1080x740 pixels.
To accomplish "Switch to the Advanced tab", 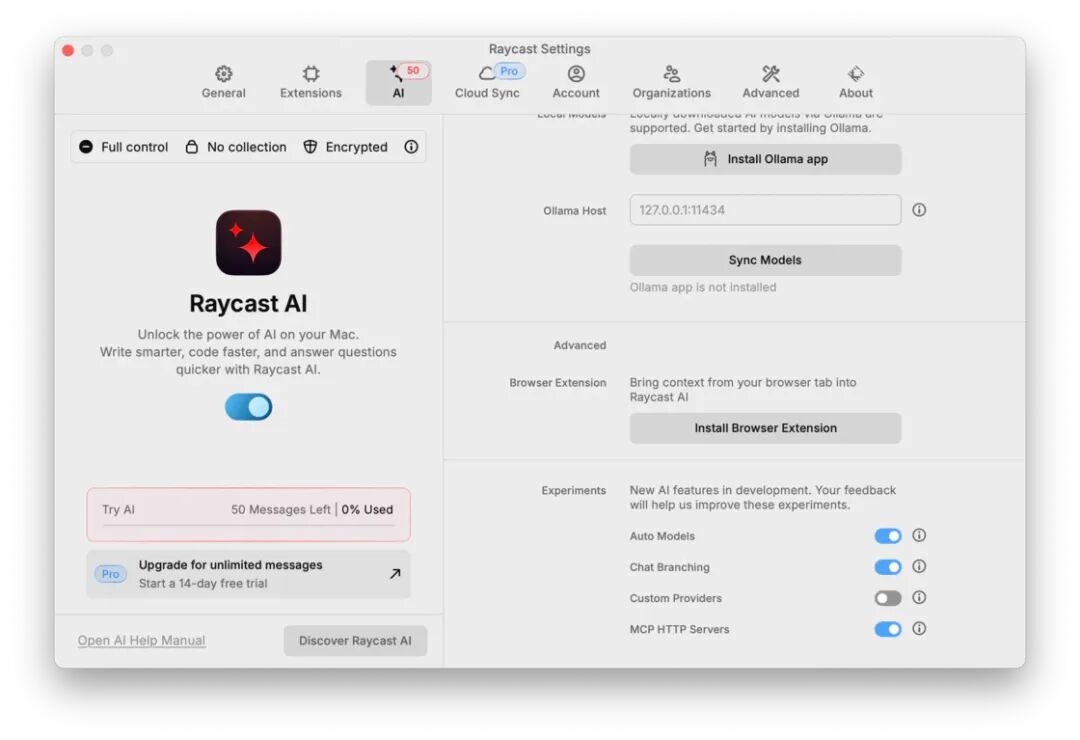I will 771,83.
